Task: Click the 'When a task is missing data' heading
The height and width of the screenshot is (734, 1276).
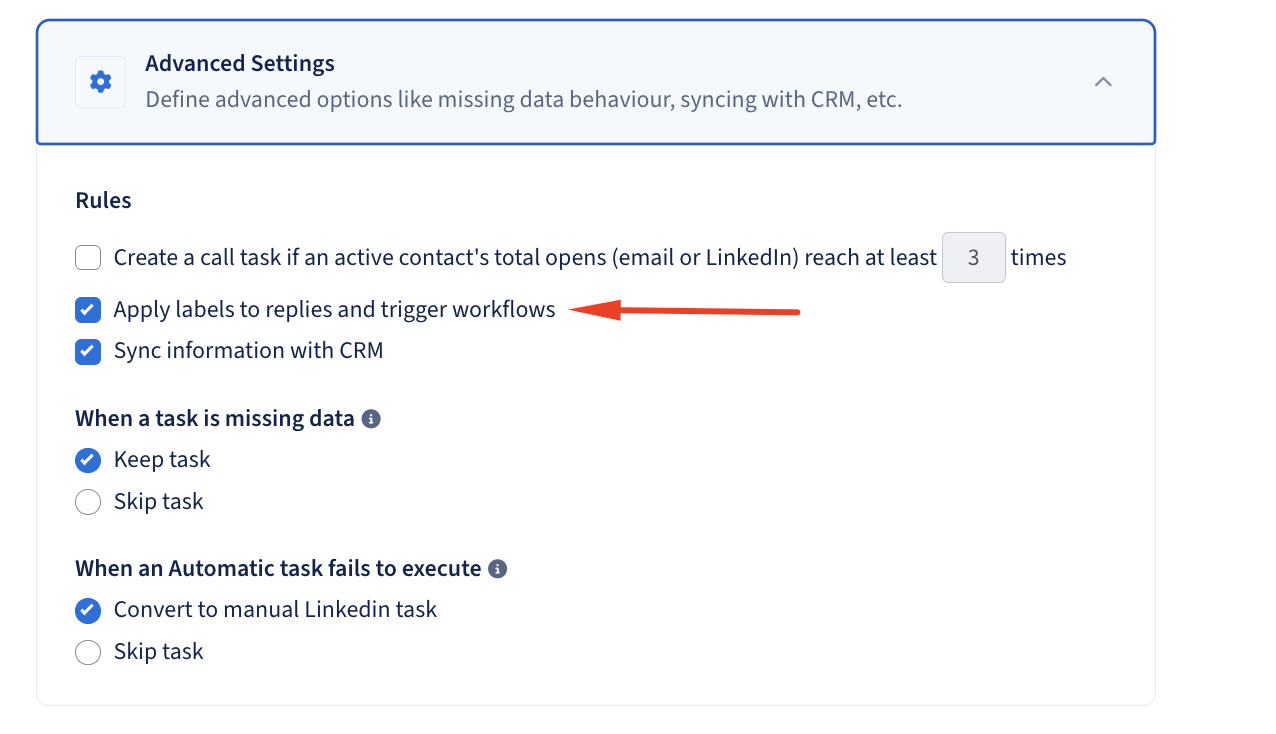Action: (215, 419)
